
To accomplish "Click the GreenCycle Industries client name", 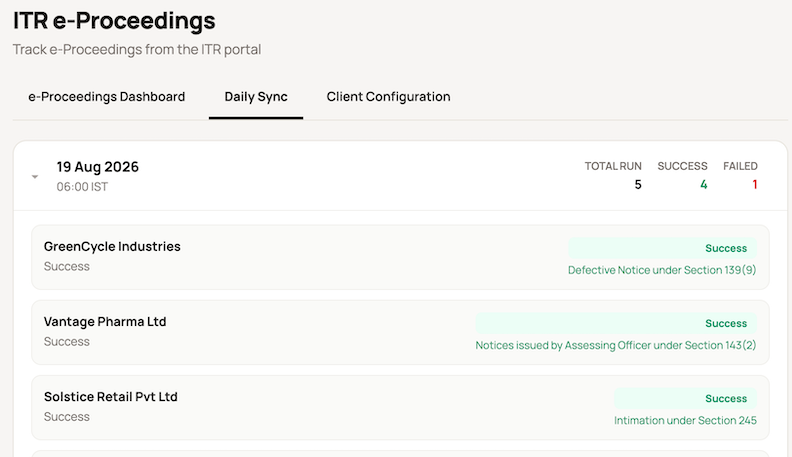I will (112, 246).
